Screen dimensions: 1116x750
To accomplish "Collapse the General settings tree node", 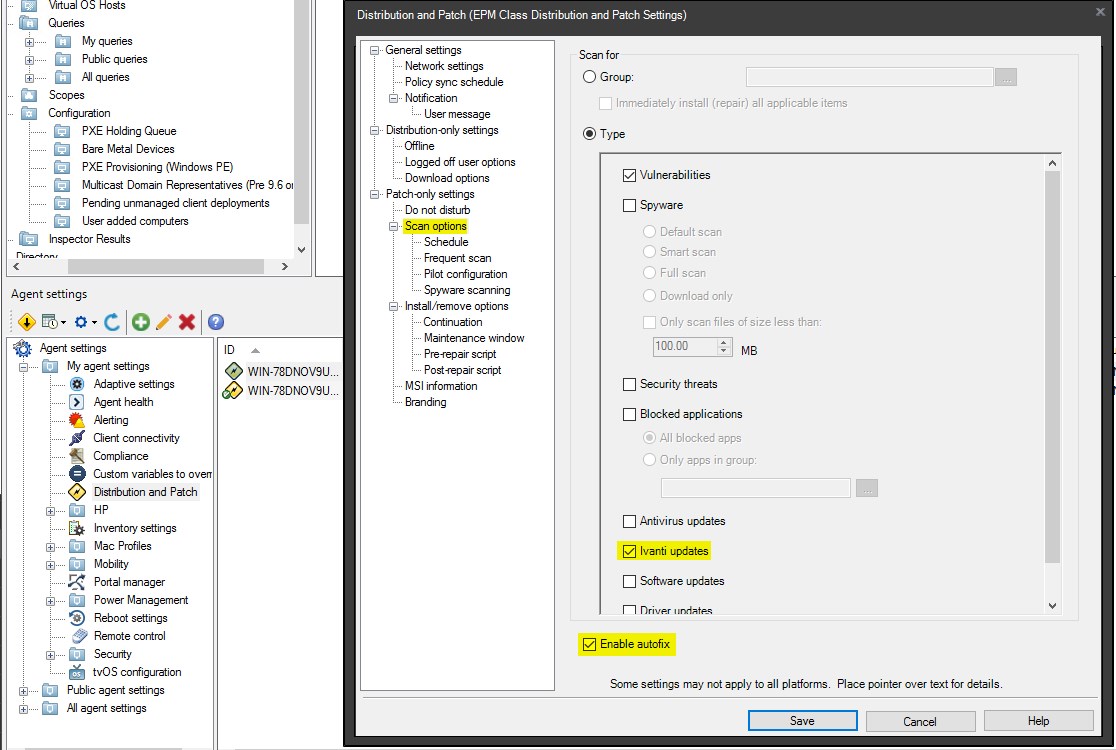I will (x=375, y=49).
